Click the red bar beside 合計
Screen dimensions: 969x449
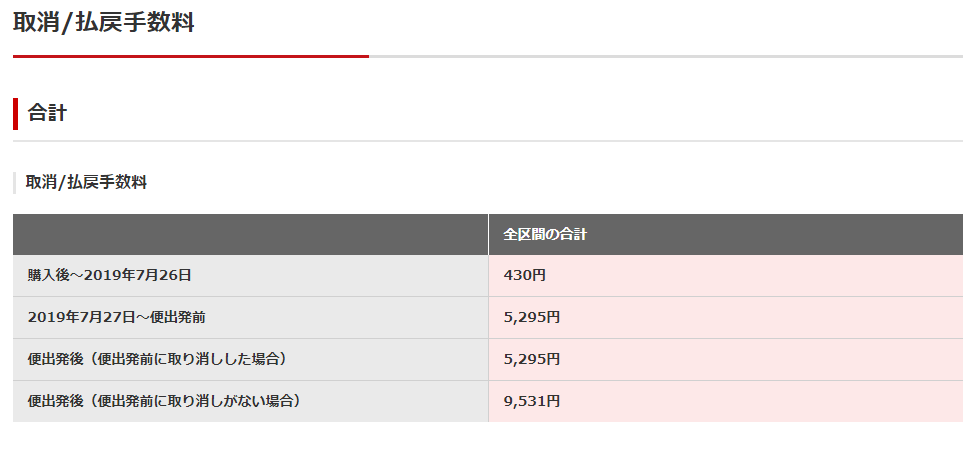[15, 114]
